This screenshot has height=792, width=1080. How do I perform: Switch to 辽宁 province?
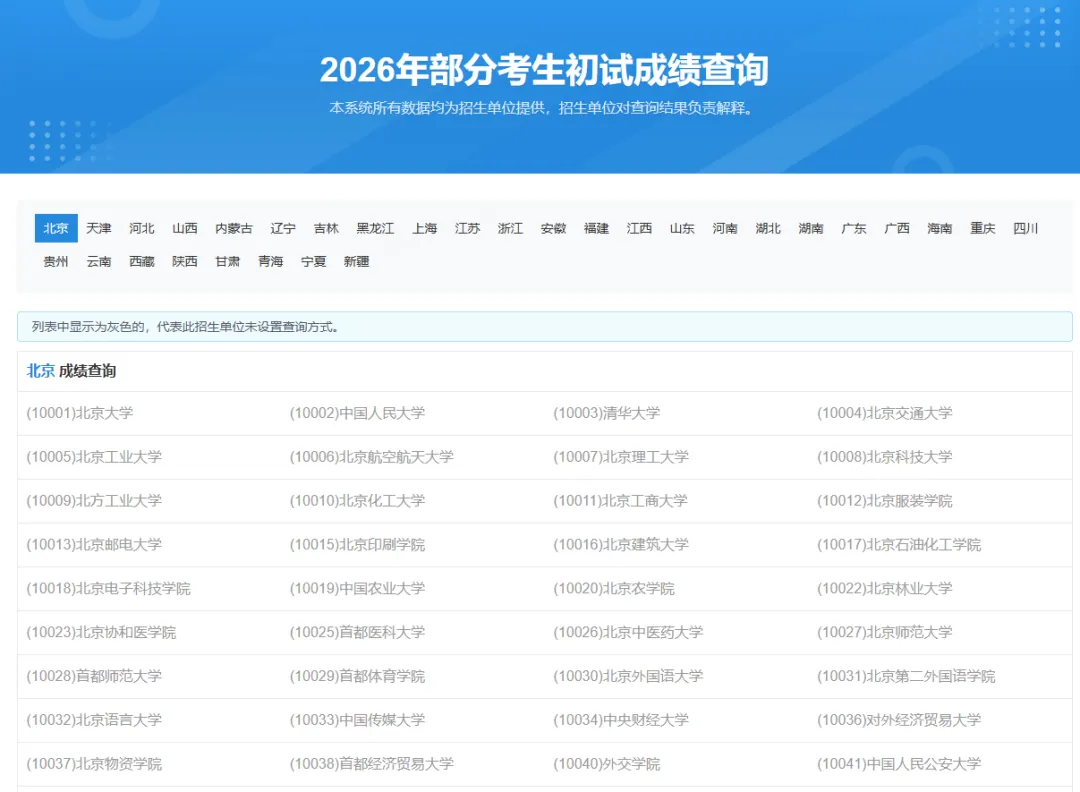click(283, 228)
